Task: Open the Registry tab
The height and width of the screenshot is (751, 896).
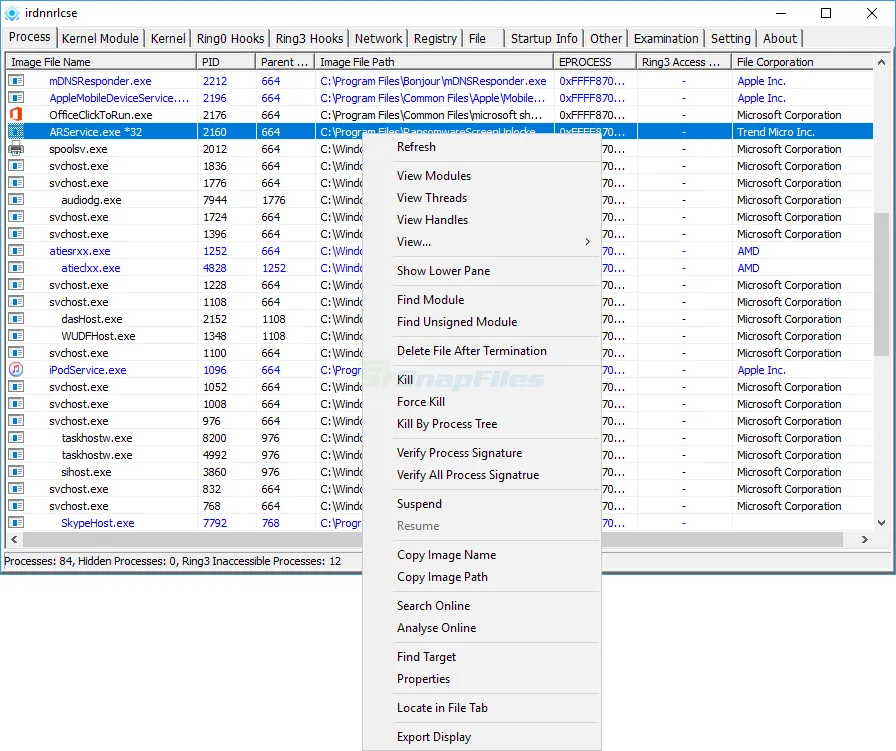Action: point(435,38)
